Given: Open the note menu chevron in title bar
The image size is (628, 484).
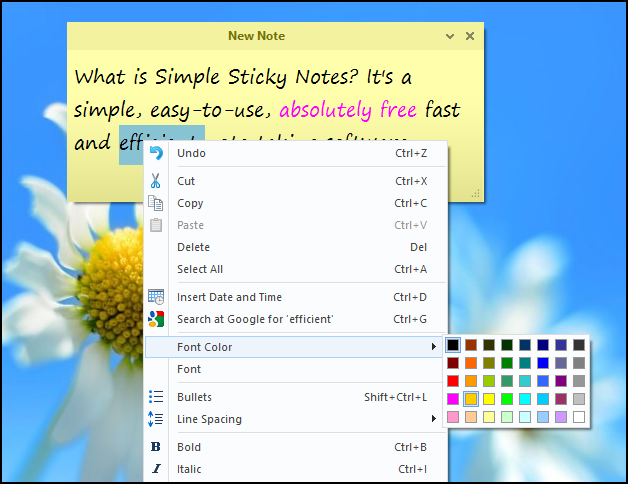Looking at the screenshot, I should point(450,36).
